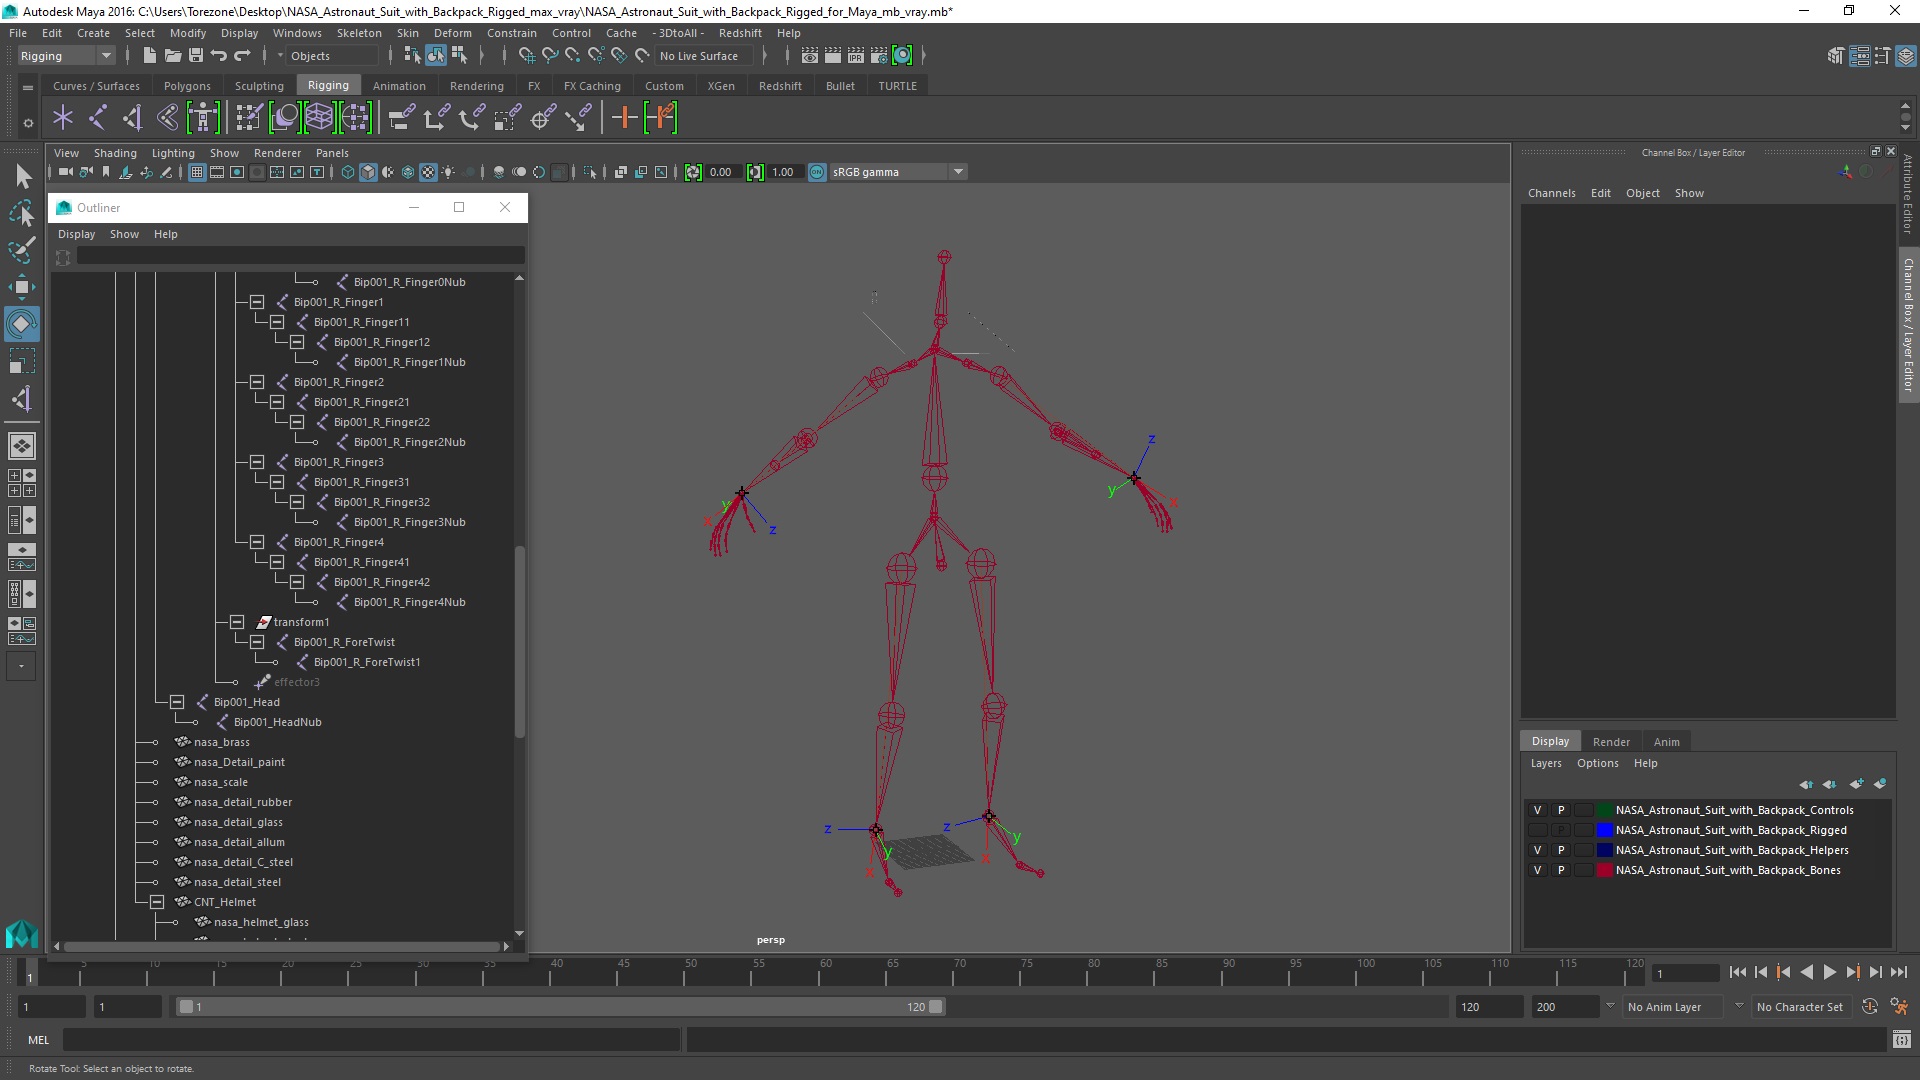1920x1080 pixels.
Task: Click the Auto Keyframe toggle icon
Action: [x=1869, y=1007]
